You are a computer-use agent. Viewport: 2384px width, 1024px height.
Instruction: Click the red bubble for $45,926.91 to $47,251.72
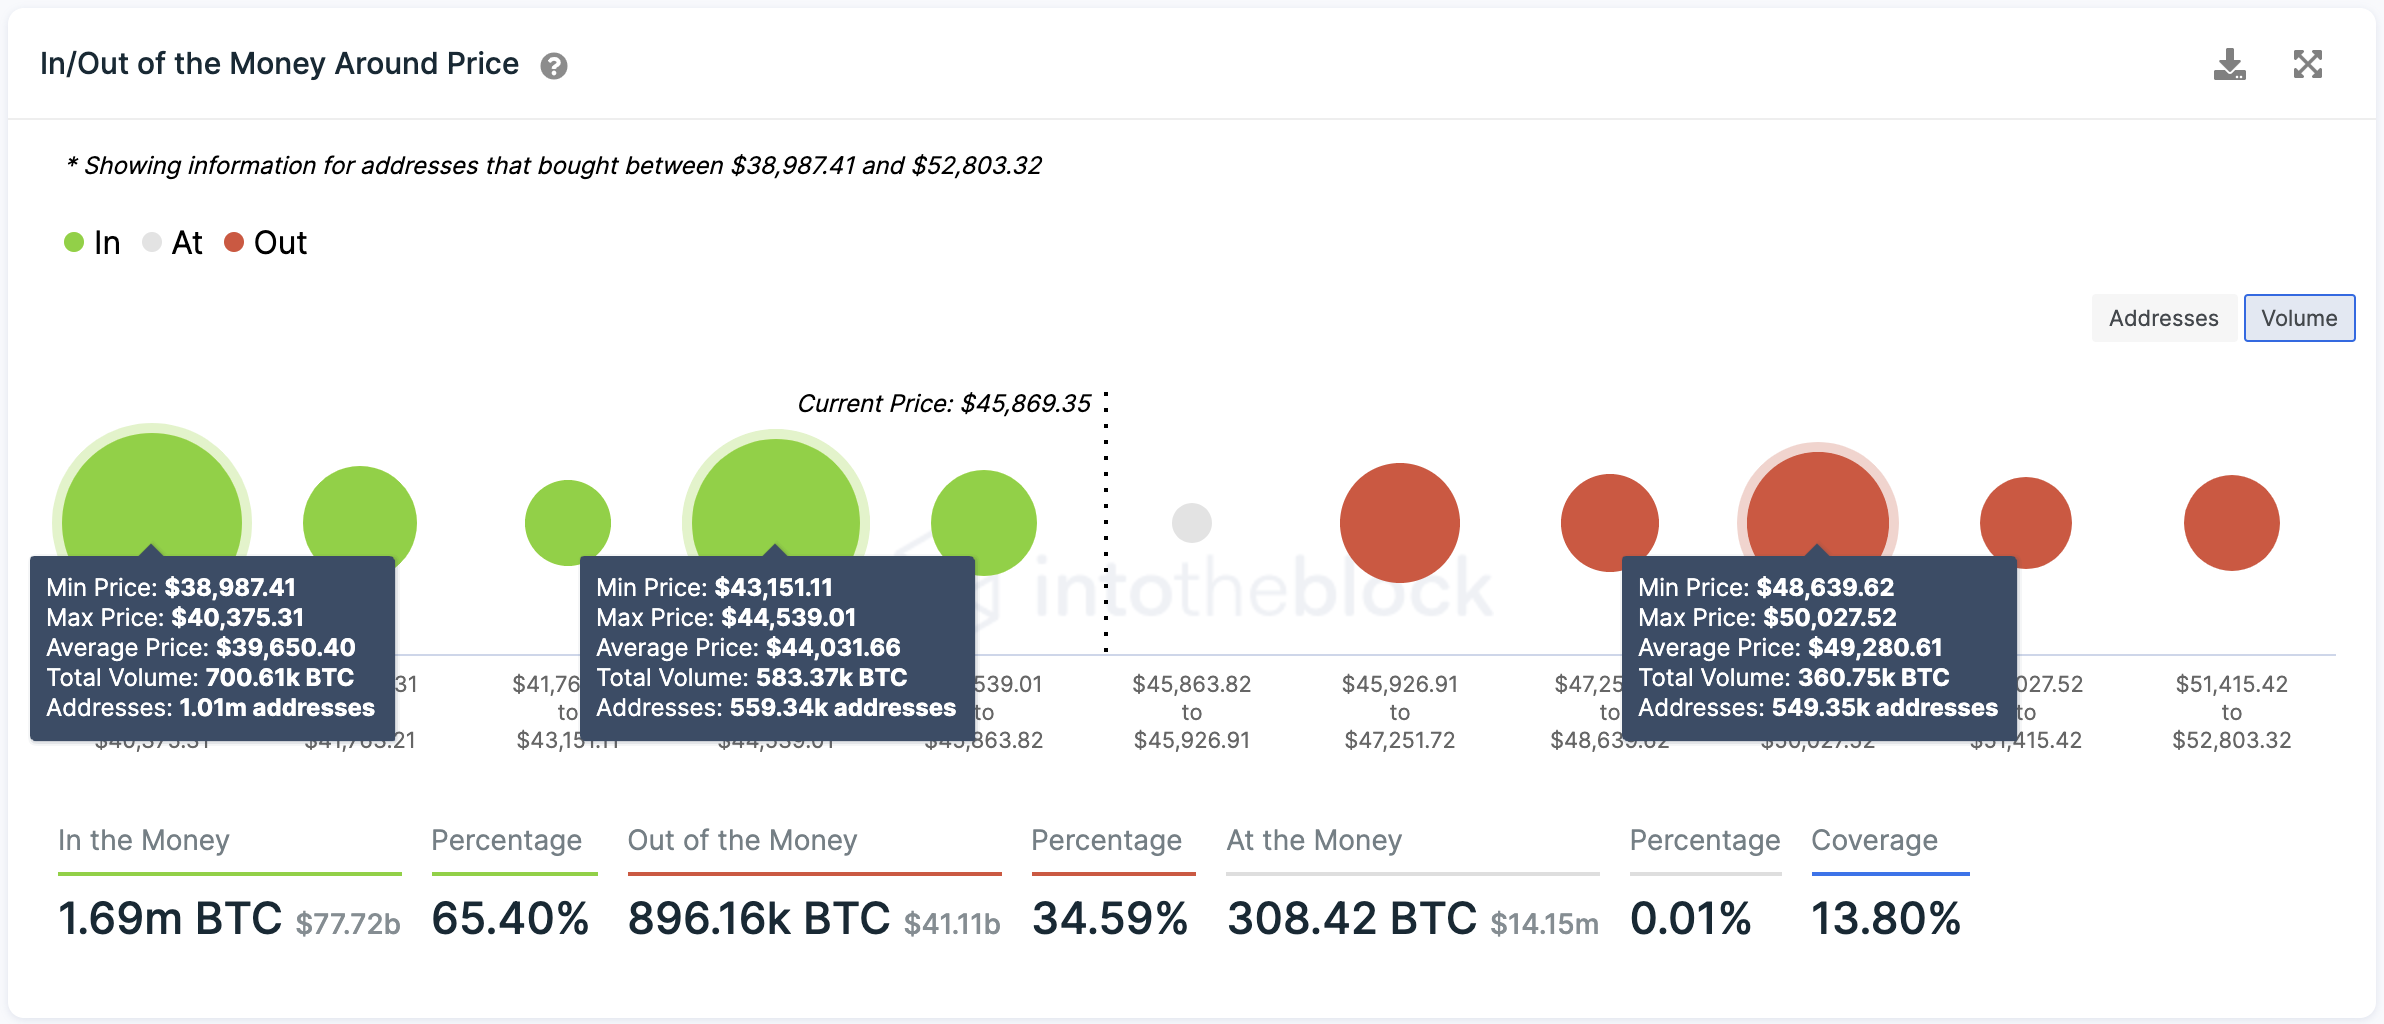pyautogui.click(x=1400, y=523)
